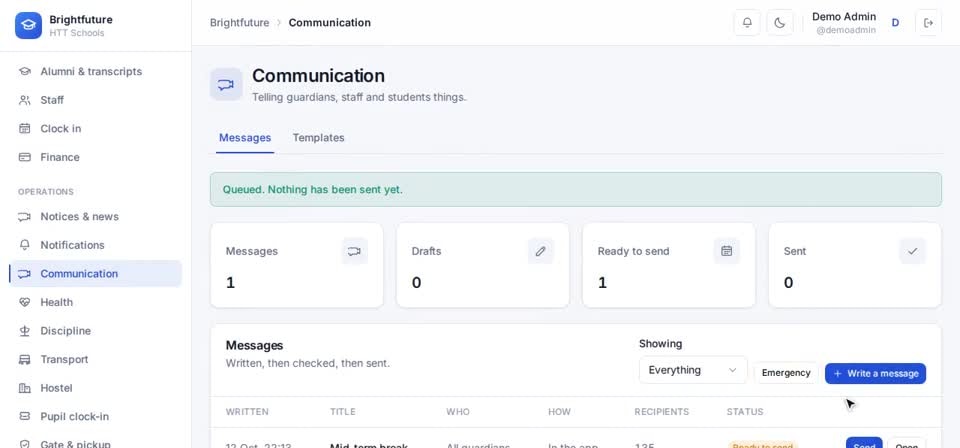Click the Gate & pickup shield icon

(24, 444)
